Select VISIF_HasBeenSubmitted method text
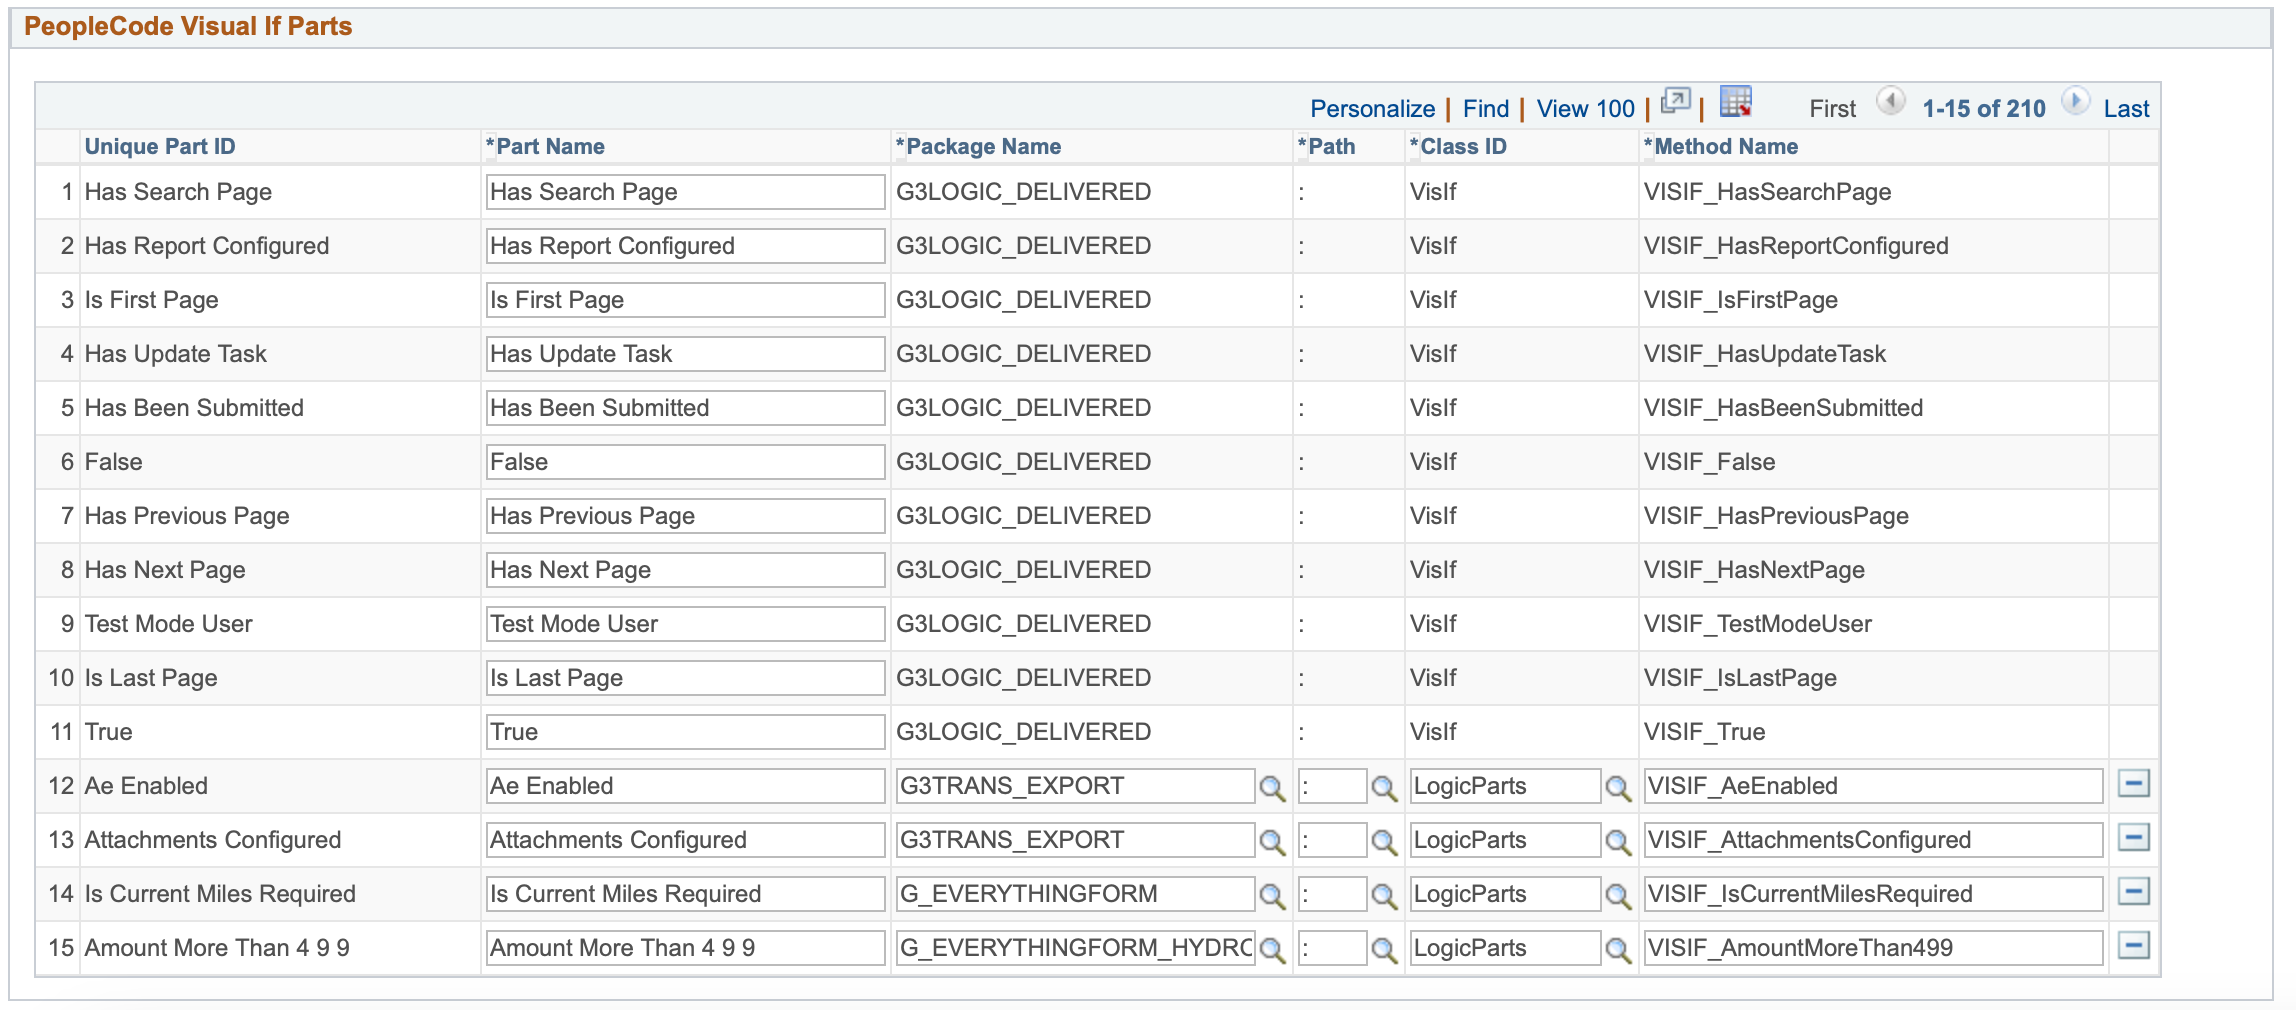This screenshot has height=1010, width=2296. [x=1783, y=408]
